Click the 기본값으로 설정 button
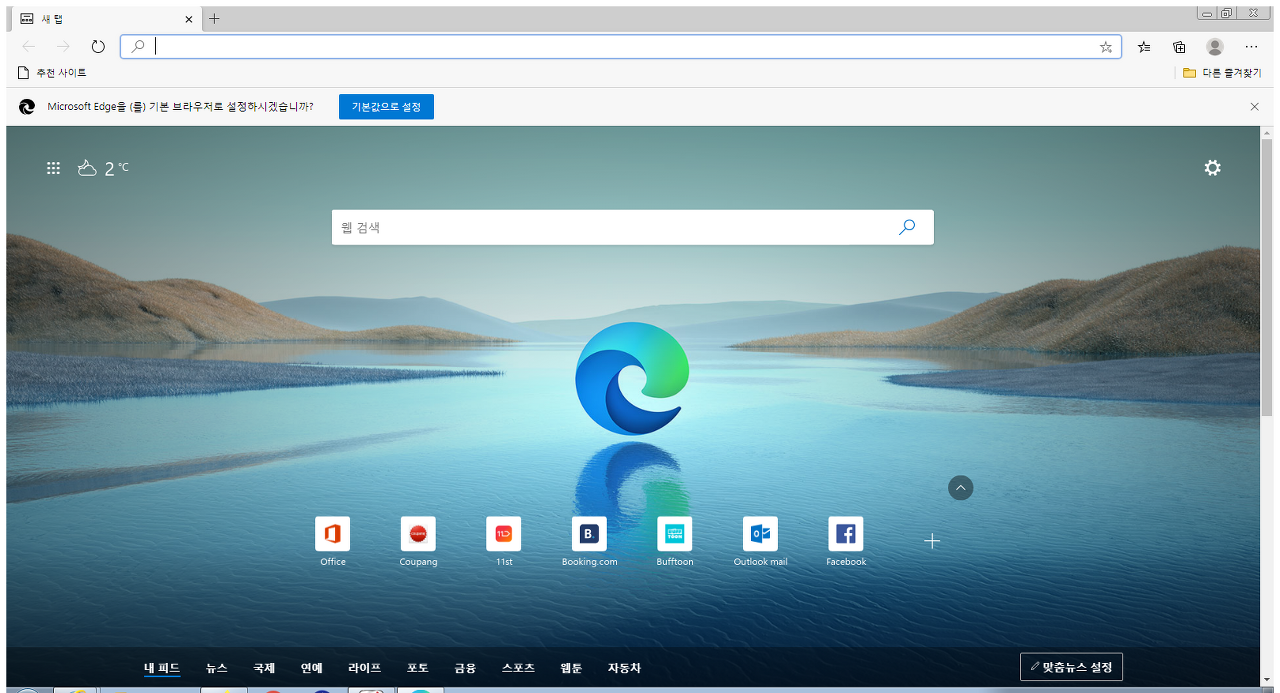The height and width of the screenshot is (693, 1280). point(386,106)
